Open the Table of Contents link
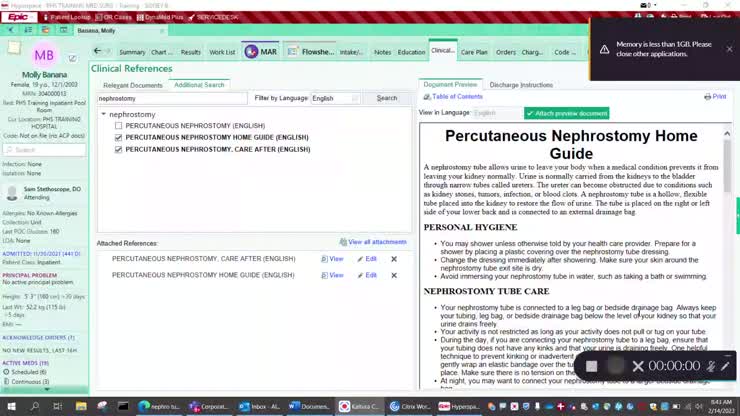Screen dimensions: 740x416 [x=453, y=96]
